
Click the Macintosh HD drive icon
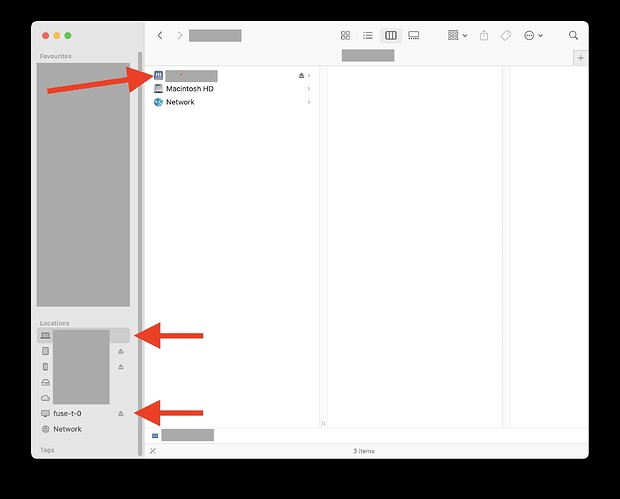point(158,89)
